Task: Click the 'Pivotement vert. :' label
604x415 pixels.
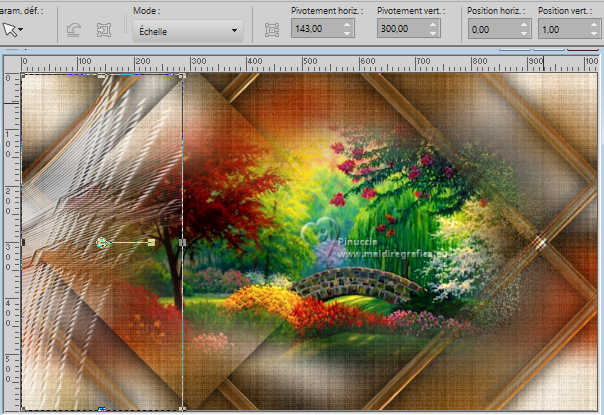Action: (411, 11)
